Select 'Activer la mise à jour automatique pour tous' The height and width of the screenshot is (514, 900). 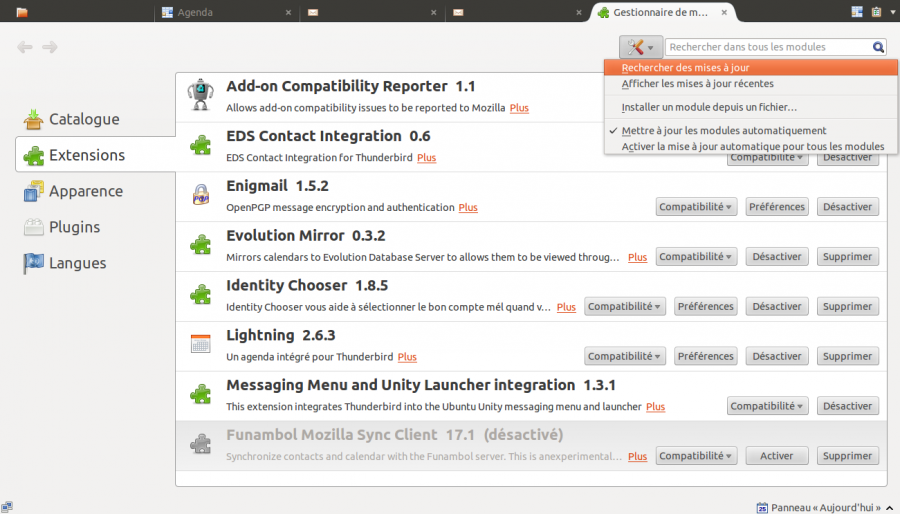tap(751, 147)
